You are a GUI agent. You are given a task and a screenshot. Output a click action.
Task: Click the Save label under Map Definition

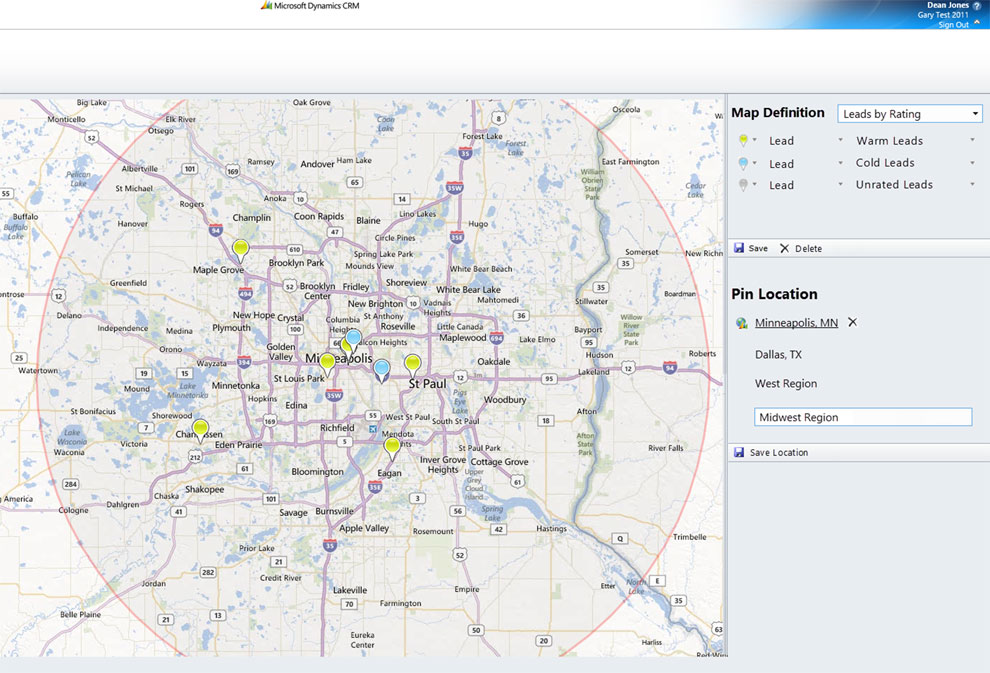(x=758, y=249)
